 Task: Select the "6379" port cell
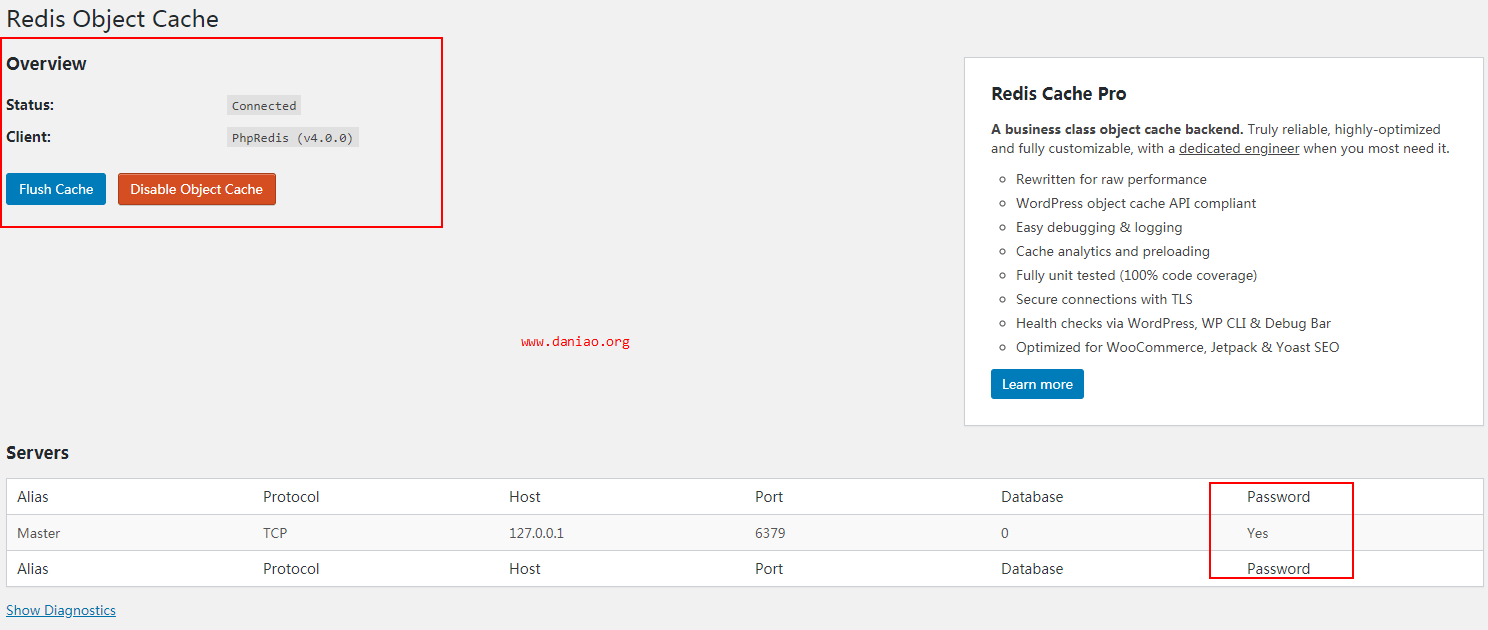tap(770, 533)
